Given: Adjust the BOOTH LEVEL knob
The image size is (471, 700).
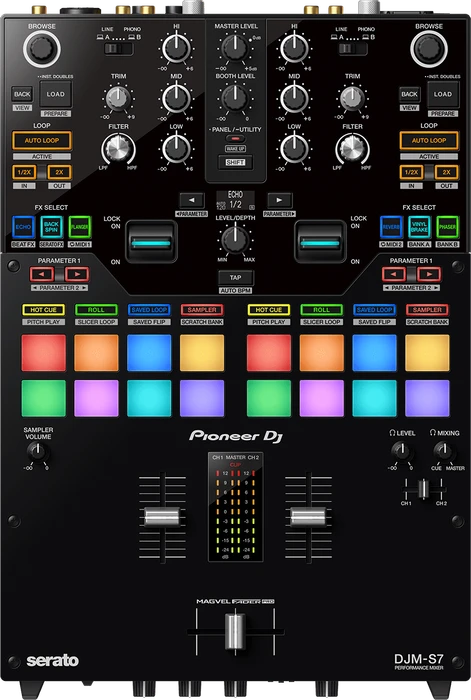Looking at the screenshot, I should [235, 98].
